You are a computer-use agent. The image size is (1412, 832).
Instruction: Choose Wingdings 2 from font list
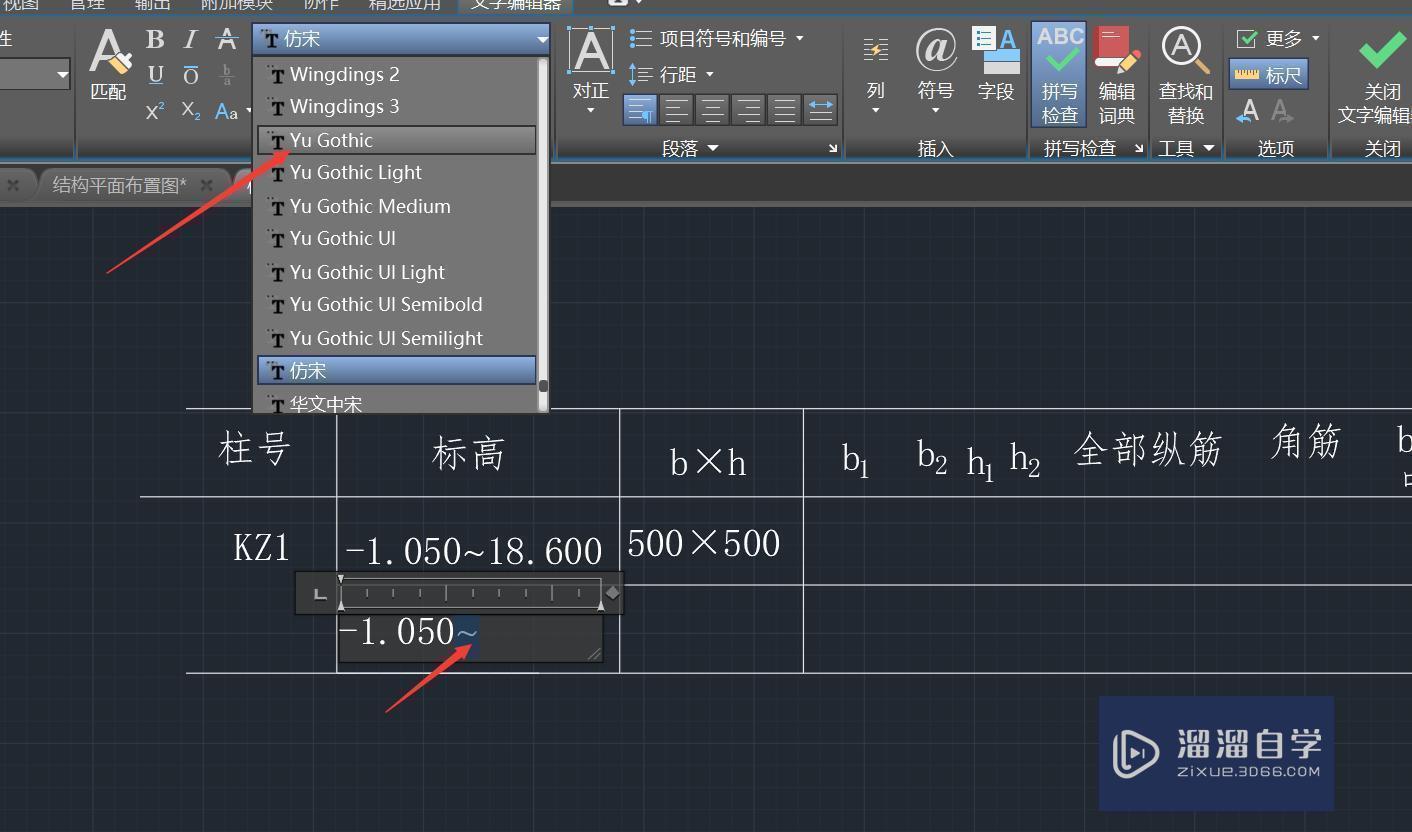pos(396,74)
